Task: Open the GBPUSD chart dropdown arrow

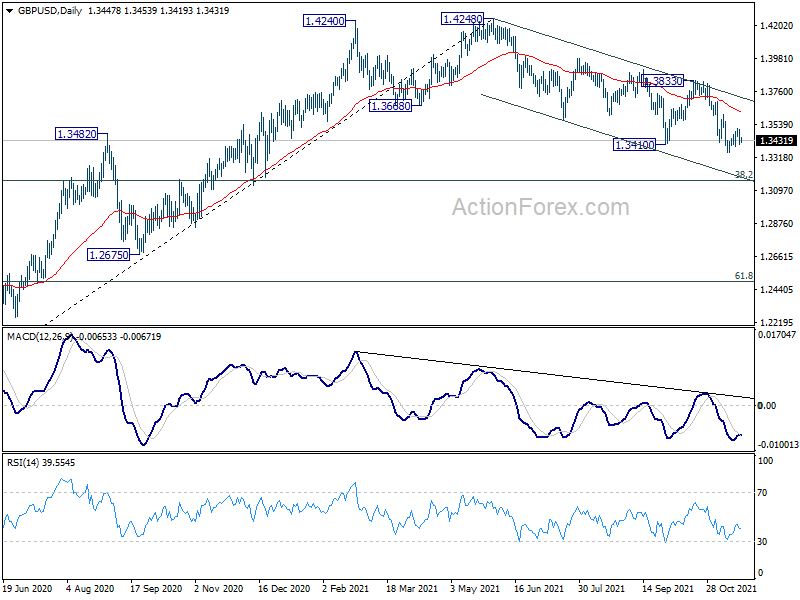Action: tap(9, 11)
